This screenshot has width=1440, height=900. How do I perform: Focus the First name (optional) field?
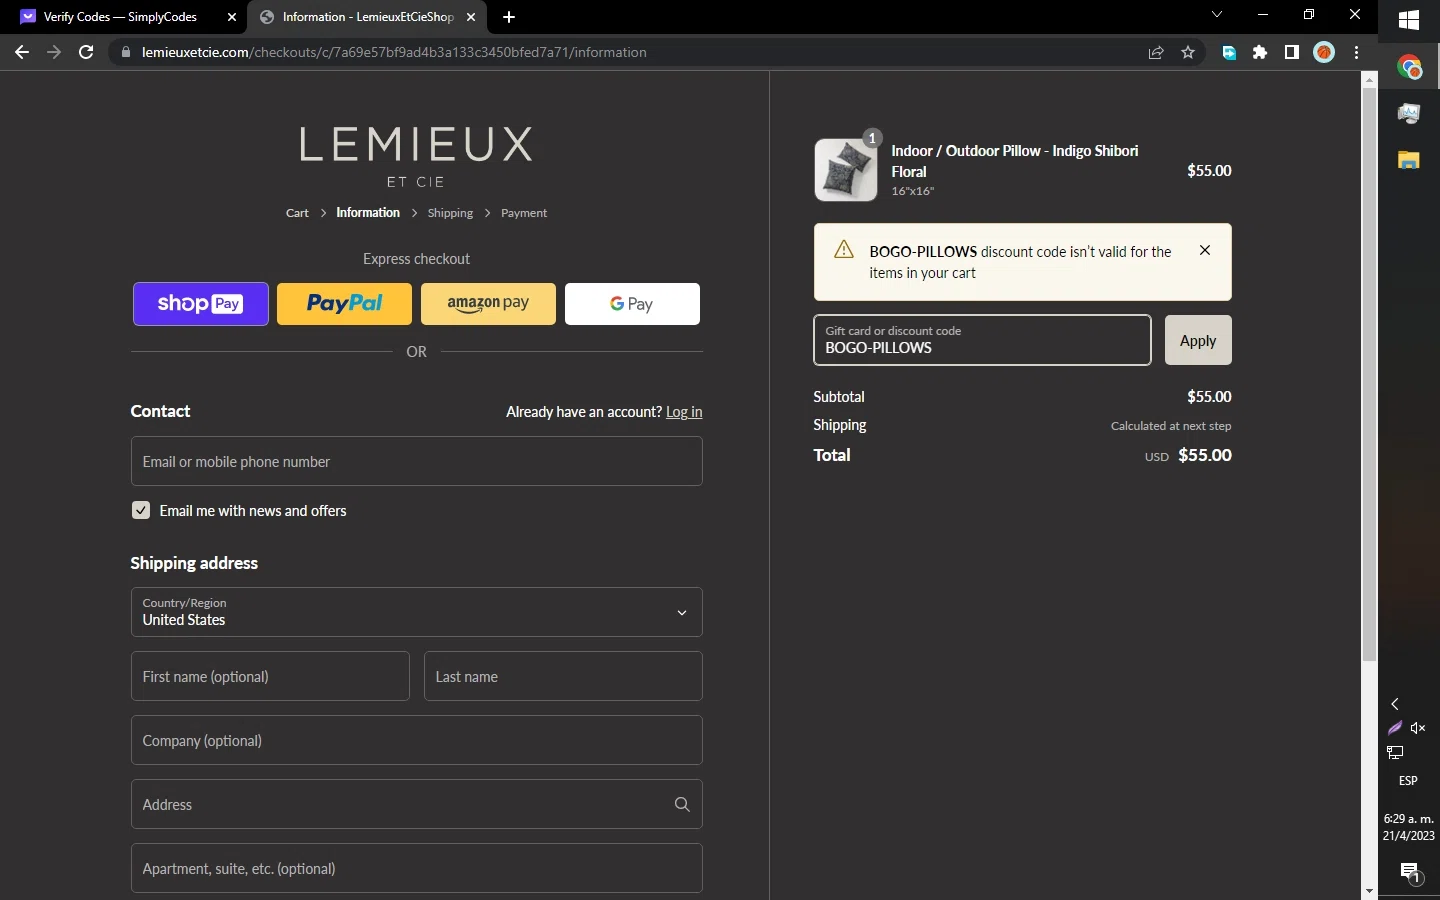coord(270,676)
